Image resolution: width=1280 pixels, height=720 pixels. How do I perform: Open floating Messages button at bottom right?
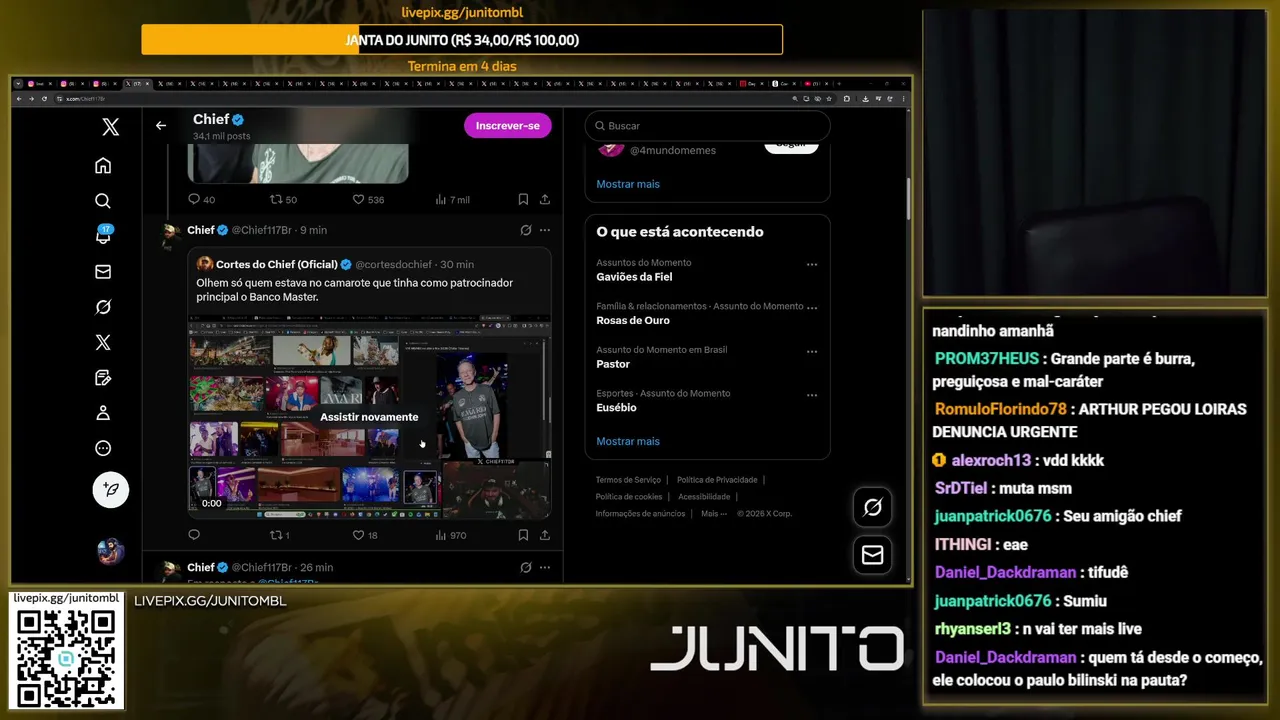(872, 554)
